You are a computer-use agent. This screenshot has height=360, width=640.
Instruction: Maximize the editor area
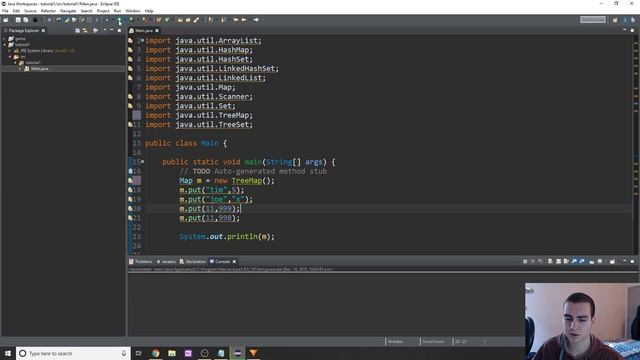632,30
